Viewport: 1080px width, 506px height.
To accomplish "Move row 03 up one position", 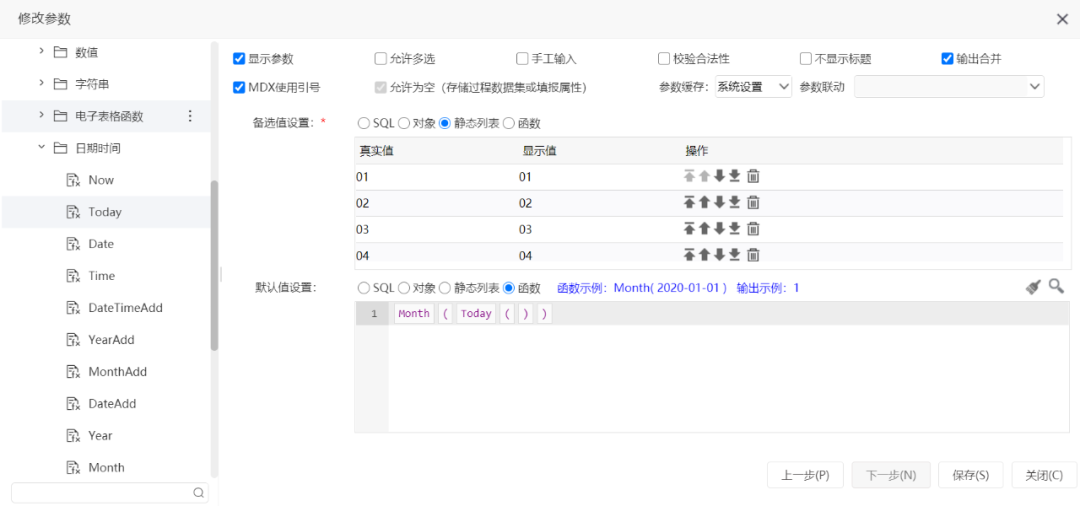I will pyautogui.click(x=704, y=229).
